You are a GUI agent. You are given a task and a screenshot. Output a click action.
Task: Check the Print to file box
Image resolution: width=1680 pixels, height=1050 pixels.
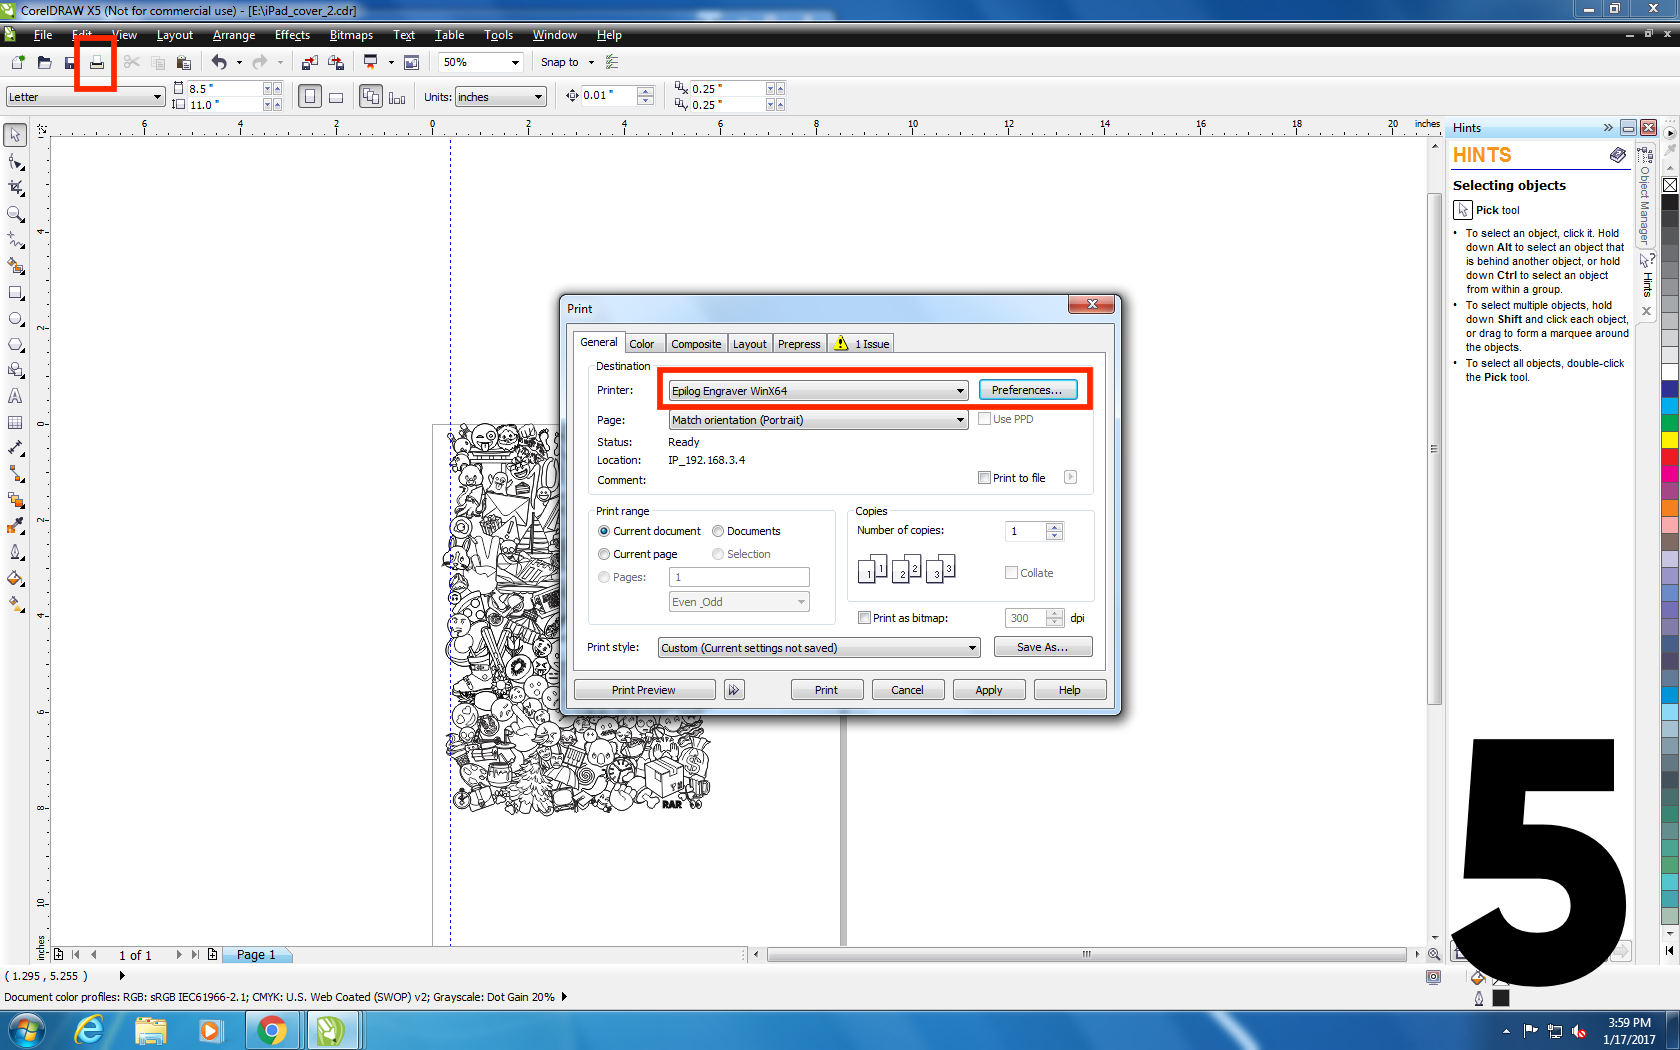point(984,477)
